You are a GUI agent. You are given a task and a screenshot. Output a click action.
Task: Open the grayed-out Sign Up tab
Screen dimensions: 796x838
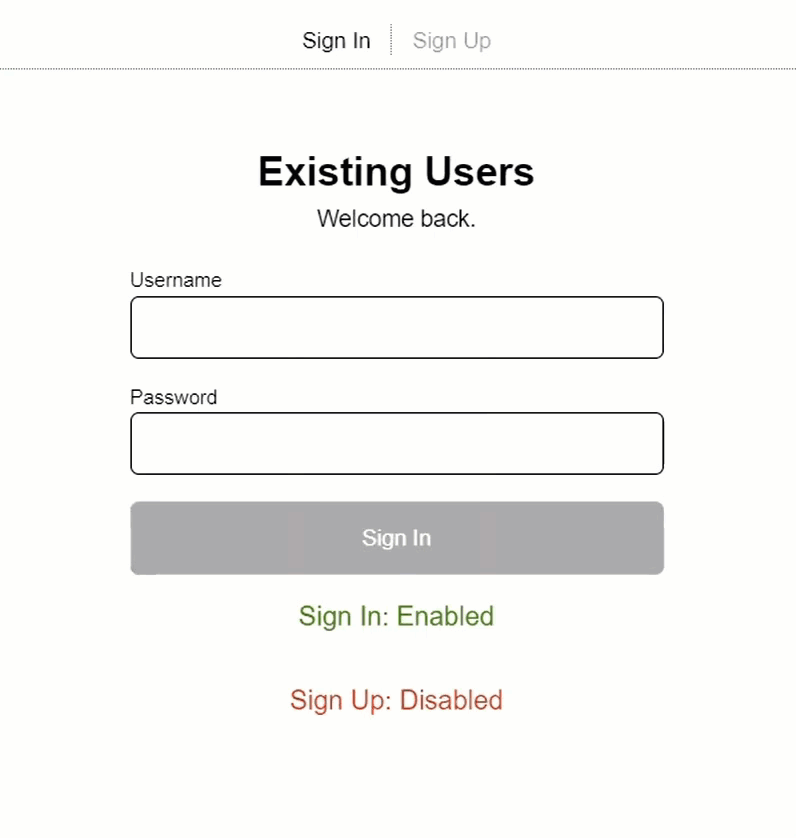tap(452, 41)
